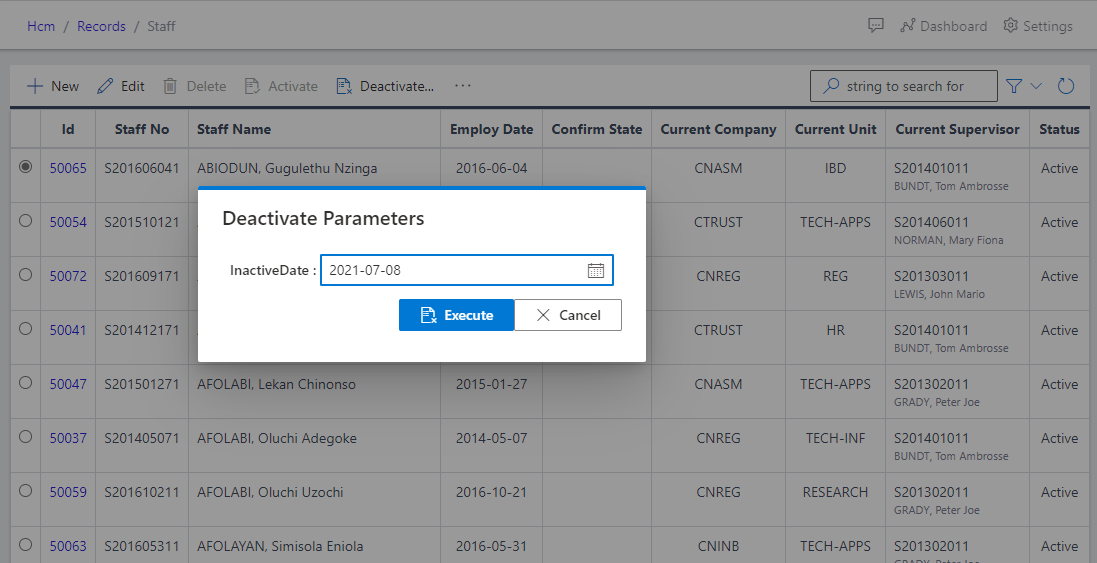Select radio button for staff 50072

(x=25, y=274)
